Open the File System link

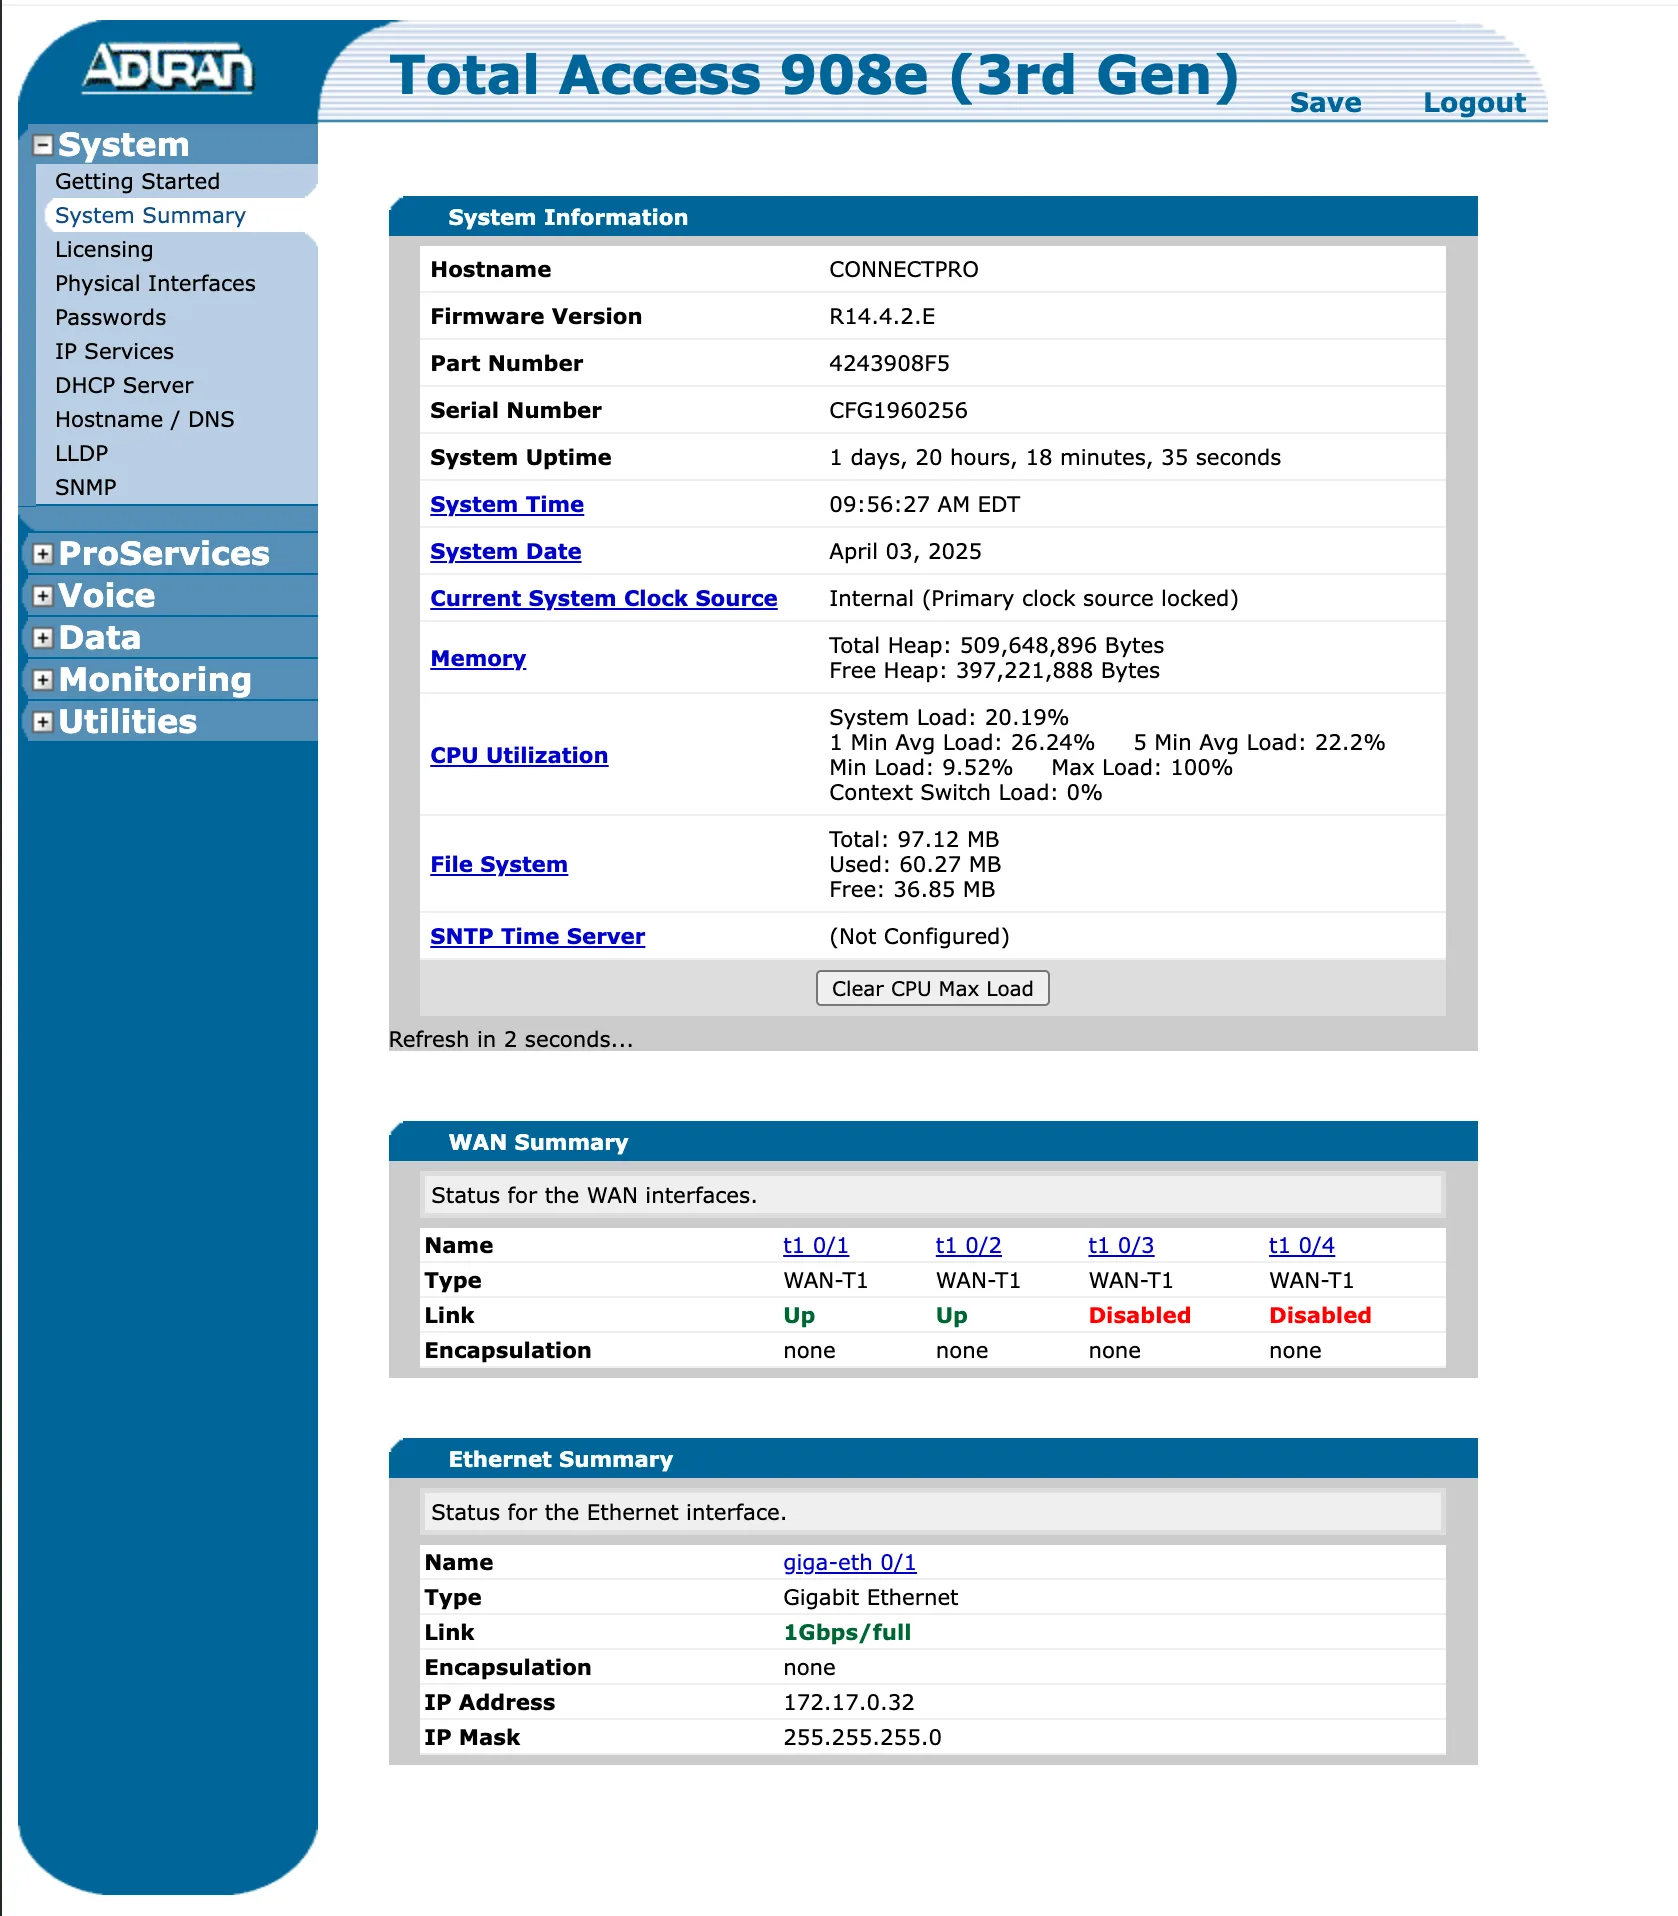(x=499, y=865)
